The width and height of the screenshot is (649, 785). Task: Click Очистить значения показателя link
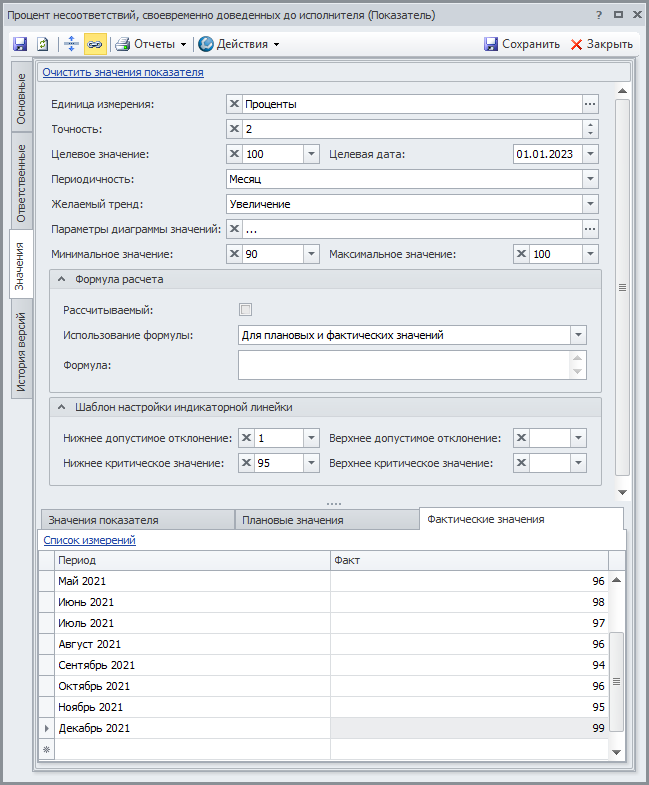(x=122, y=72)
